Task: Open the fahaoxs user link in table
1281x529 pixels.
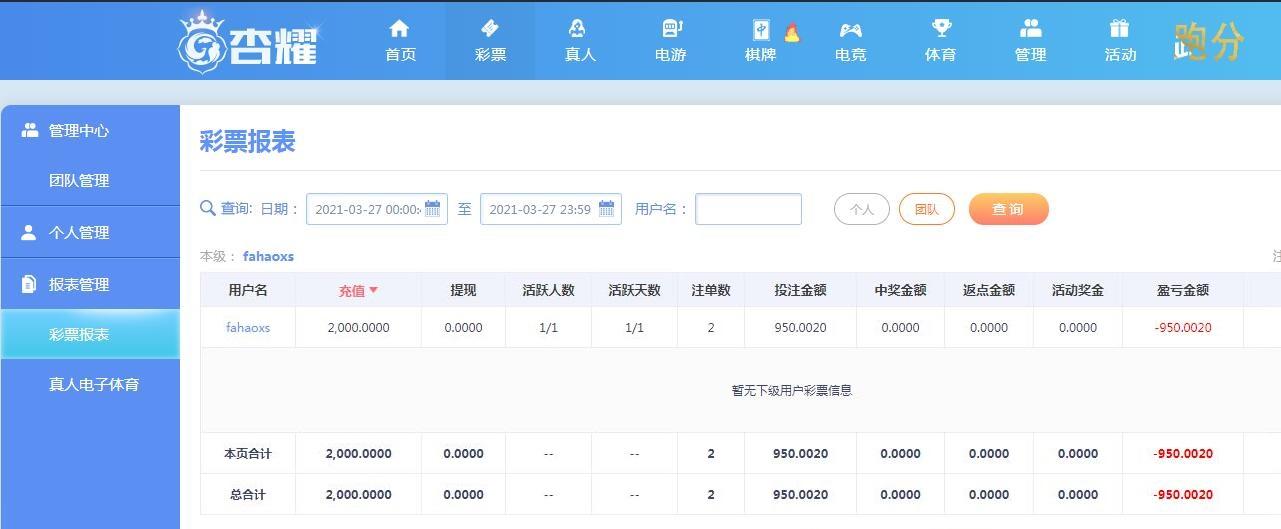Action: [248, 327]
